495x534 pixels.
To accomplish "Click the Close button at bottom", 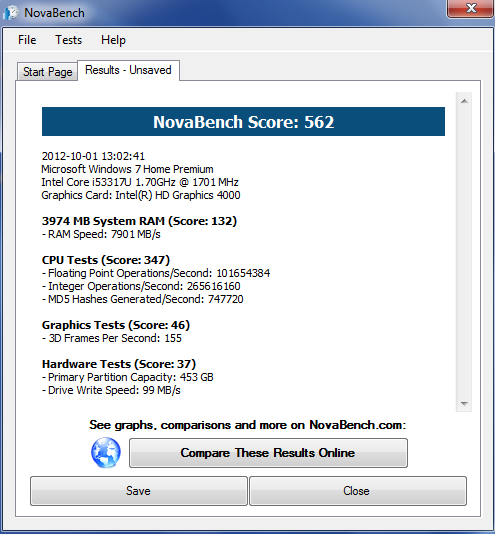I will point(358,491).
